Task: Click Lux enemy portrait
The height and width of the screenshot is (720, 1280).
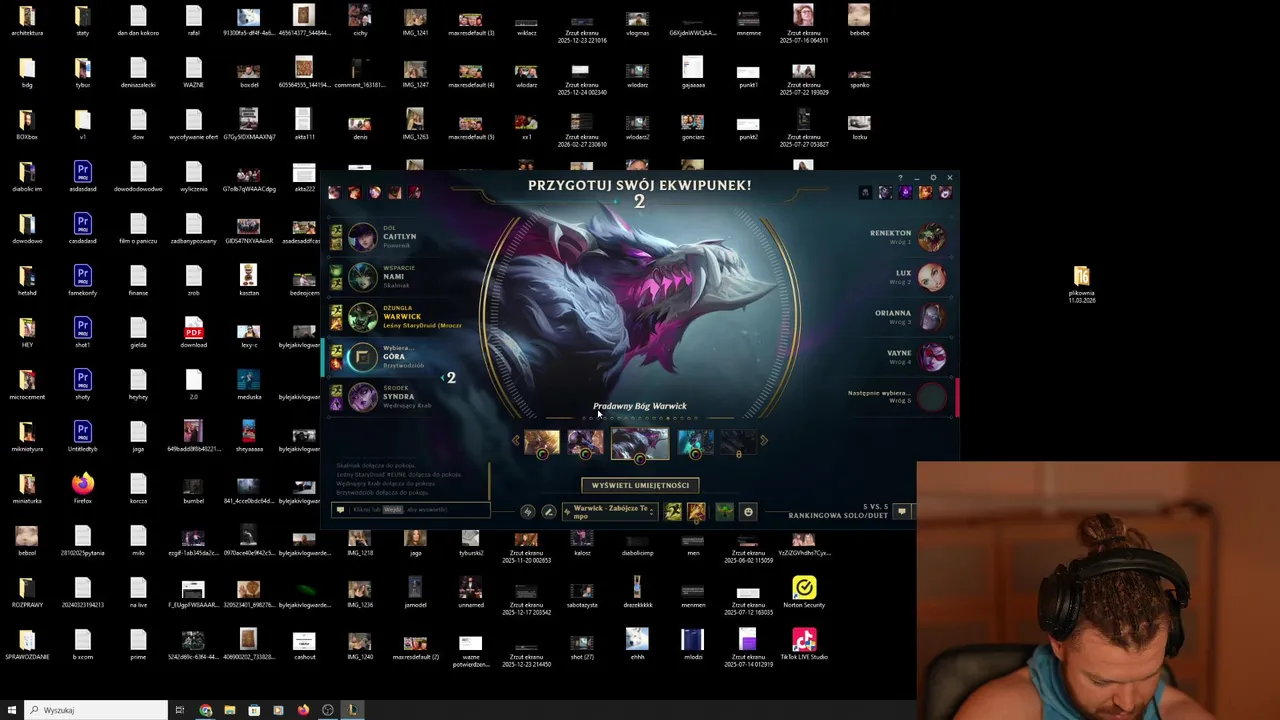Action: pos(932,277)
